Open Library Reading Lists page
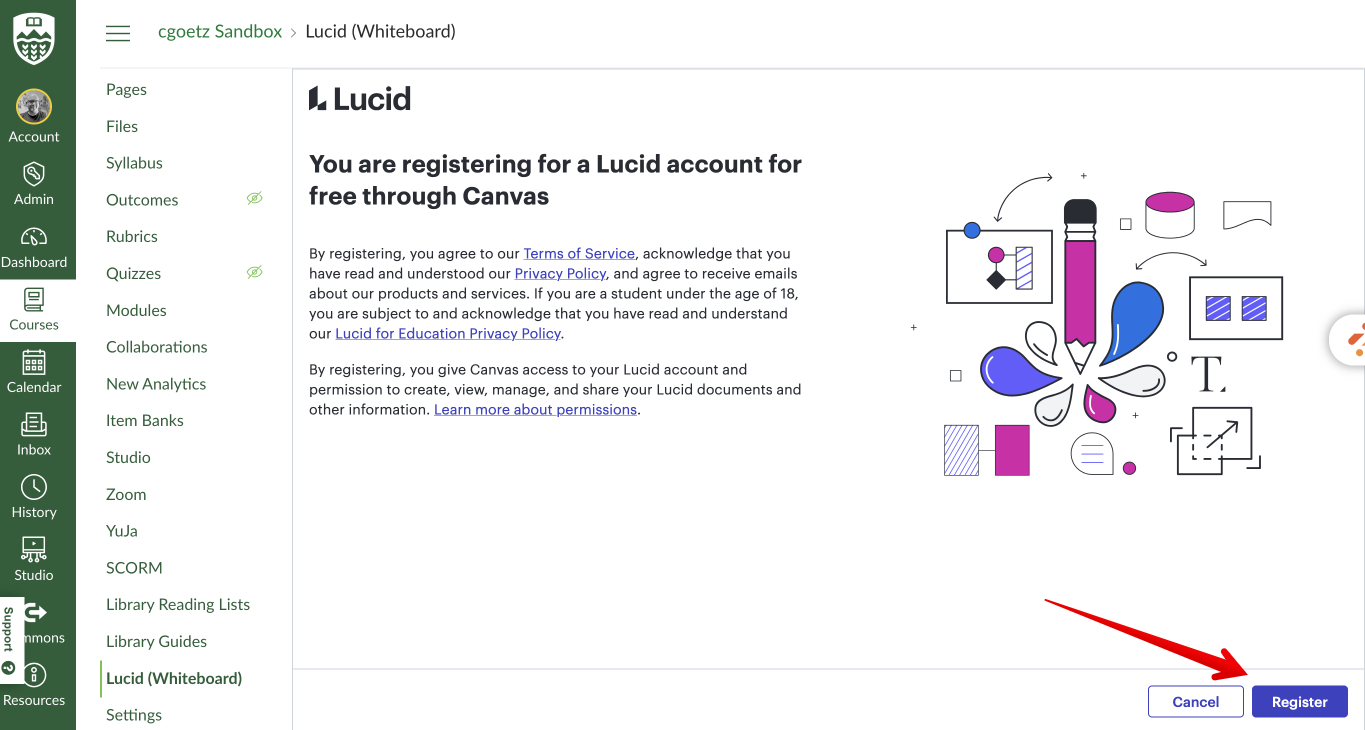 click(178, 604)
